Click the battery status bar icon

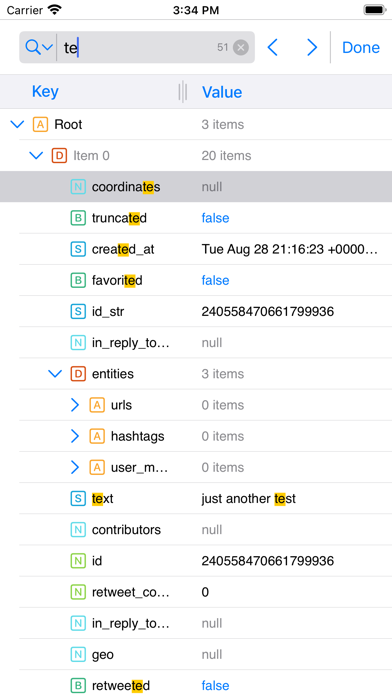[x=374, y=10]
